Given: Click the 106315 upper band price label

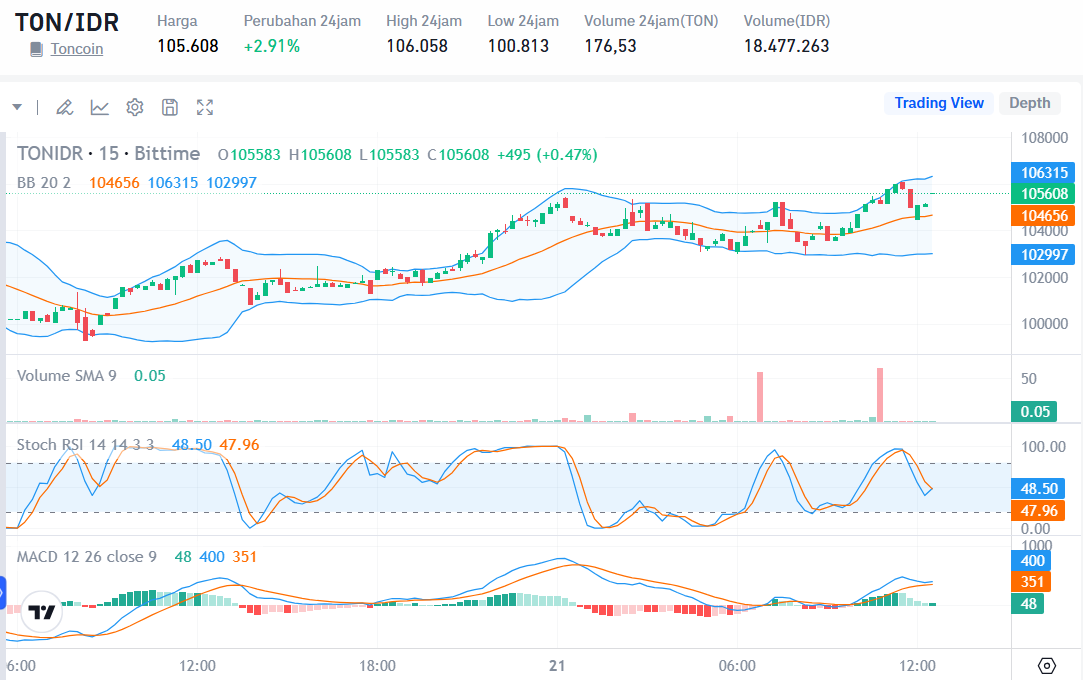Looking at the screenshot, I should tap(1044, 173).
